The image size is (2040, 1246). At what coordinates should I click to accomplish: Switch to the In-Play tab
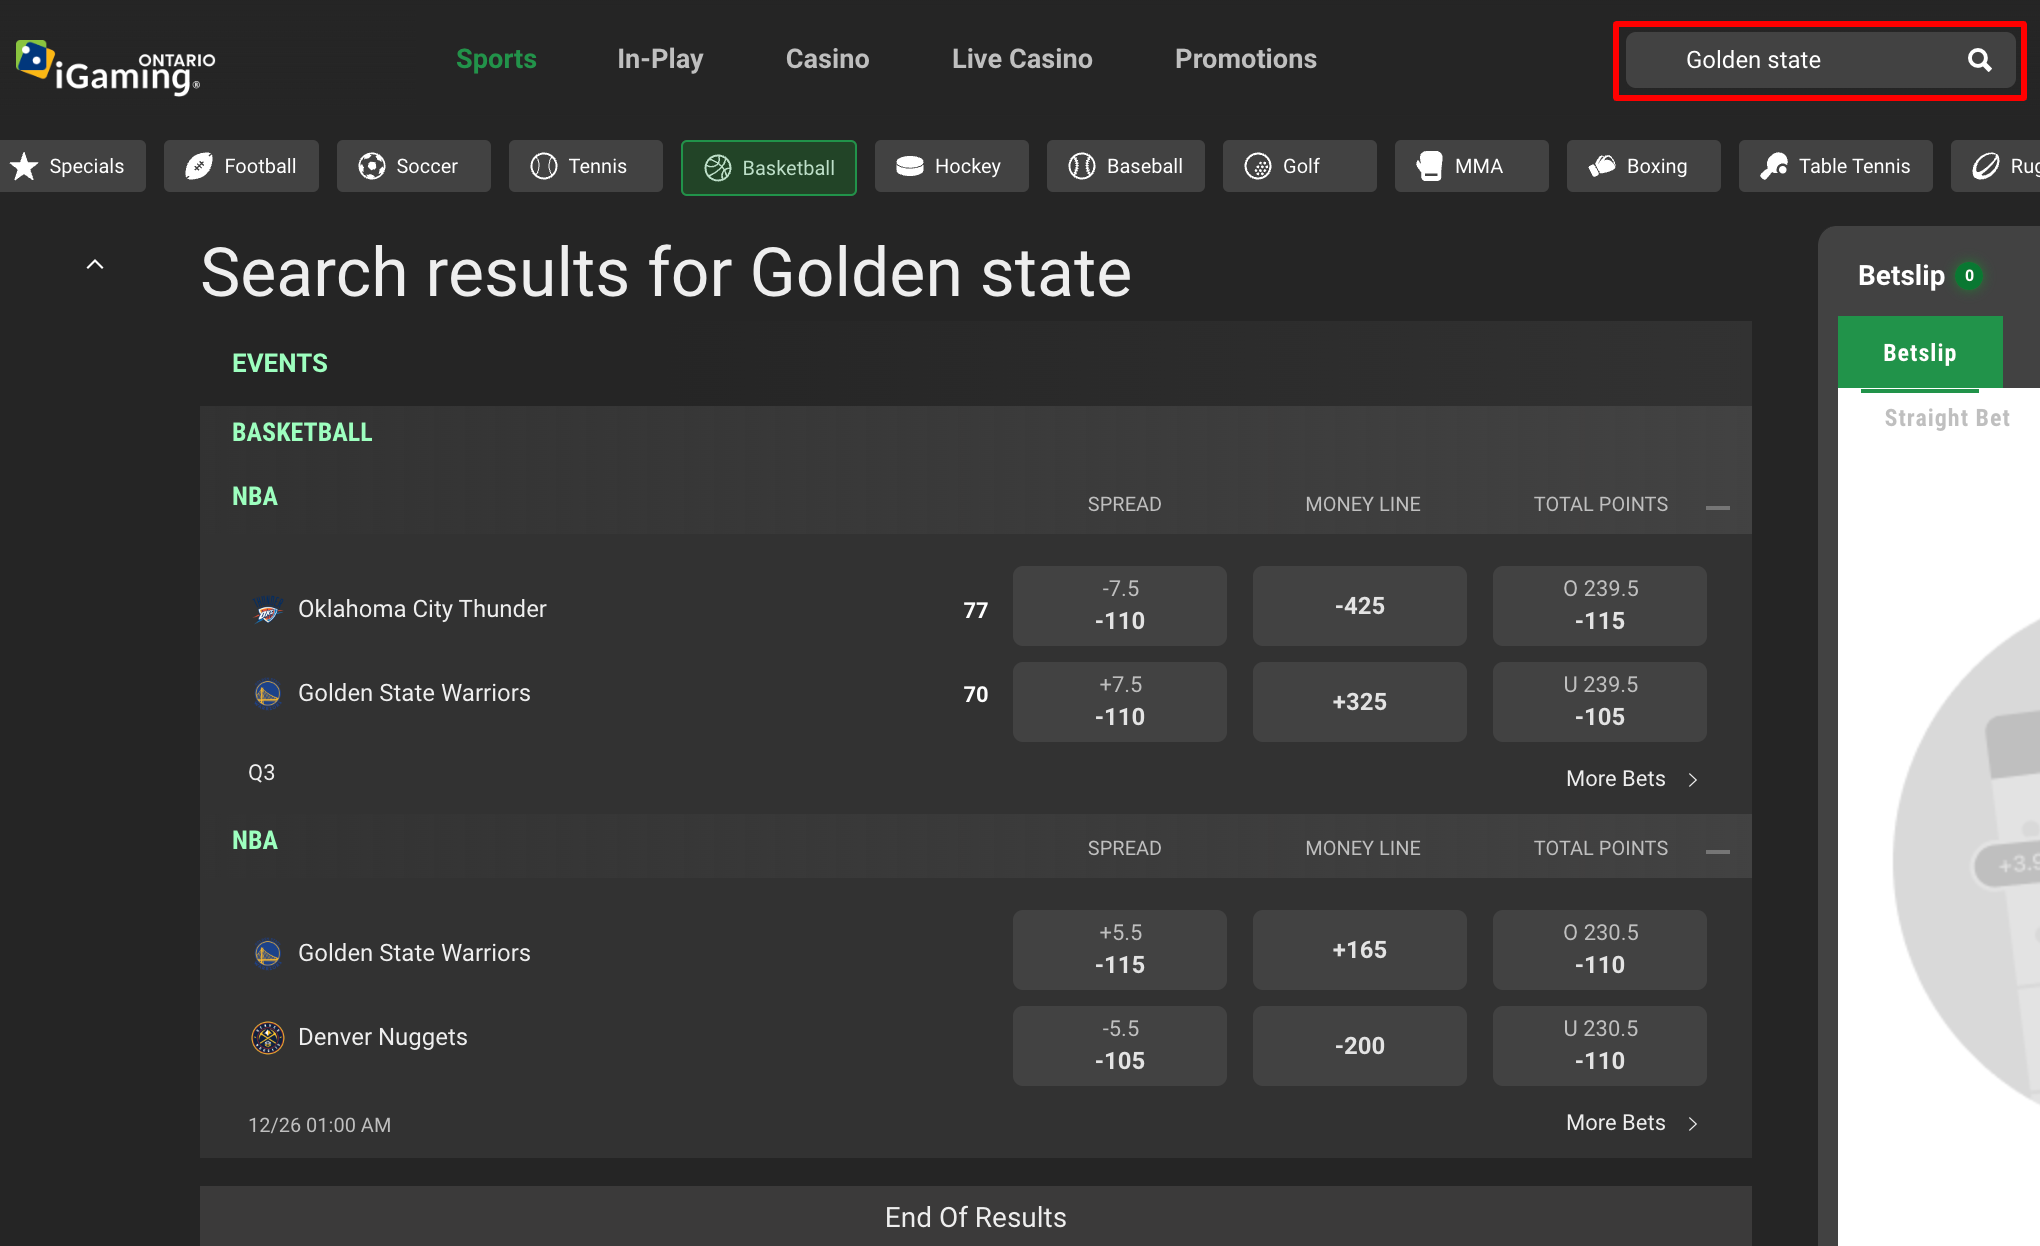point(660,59)
